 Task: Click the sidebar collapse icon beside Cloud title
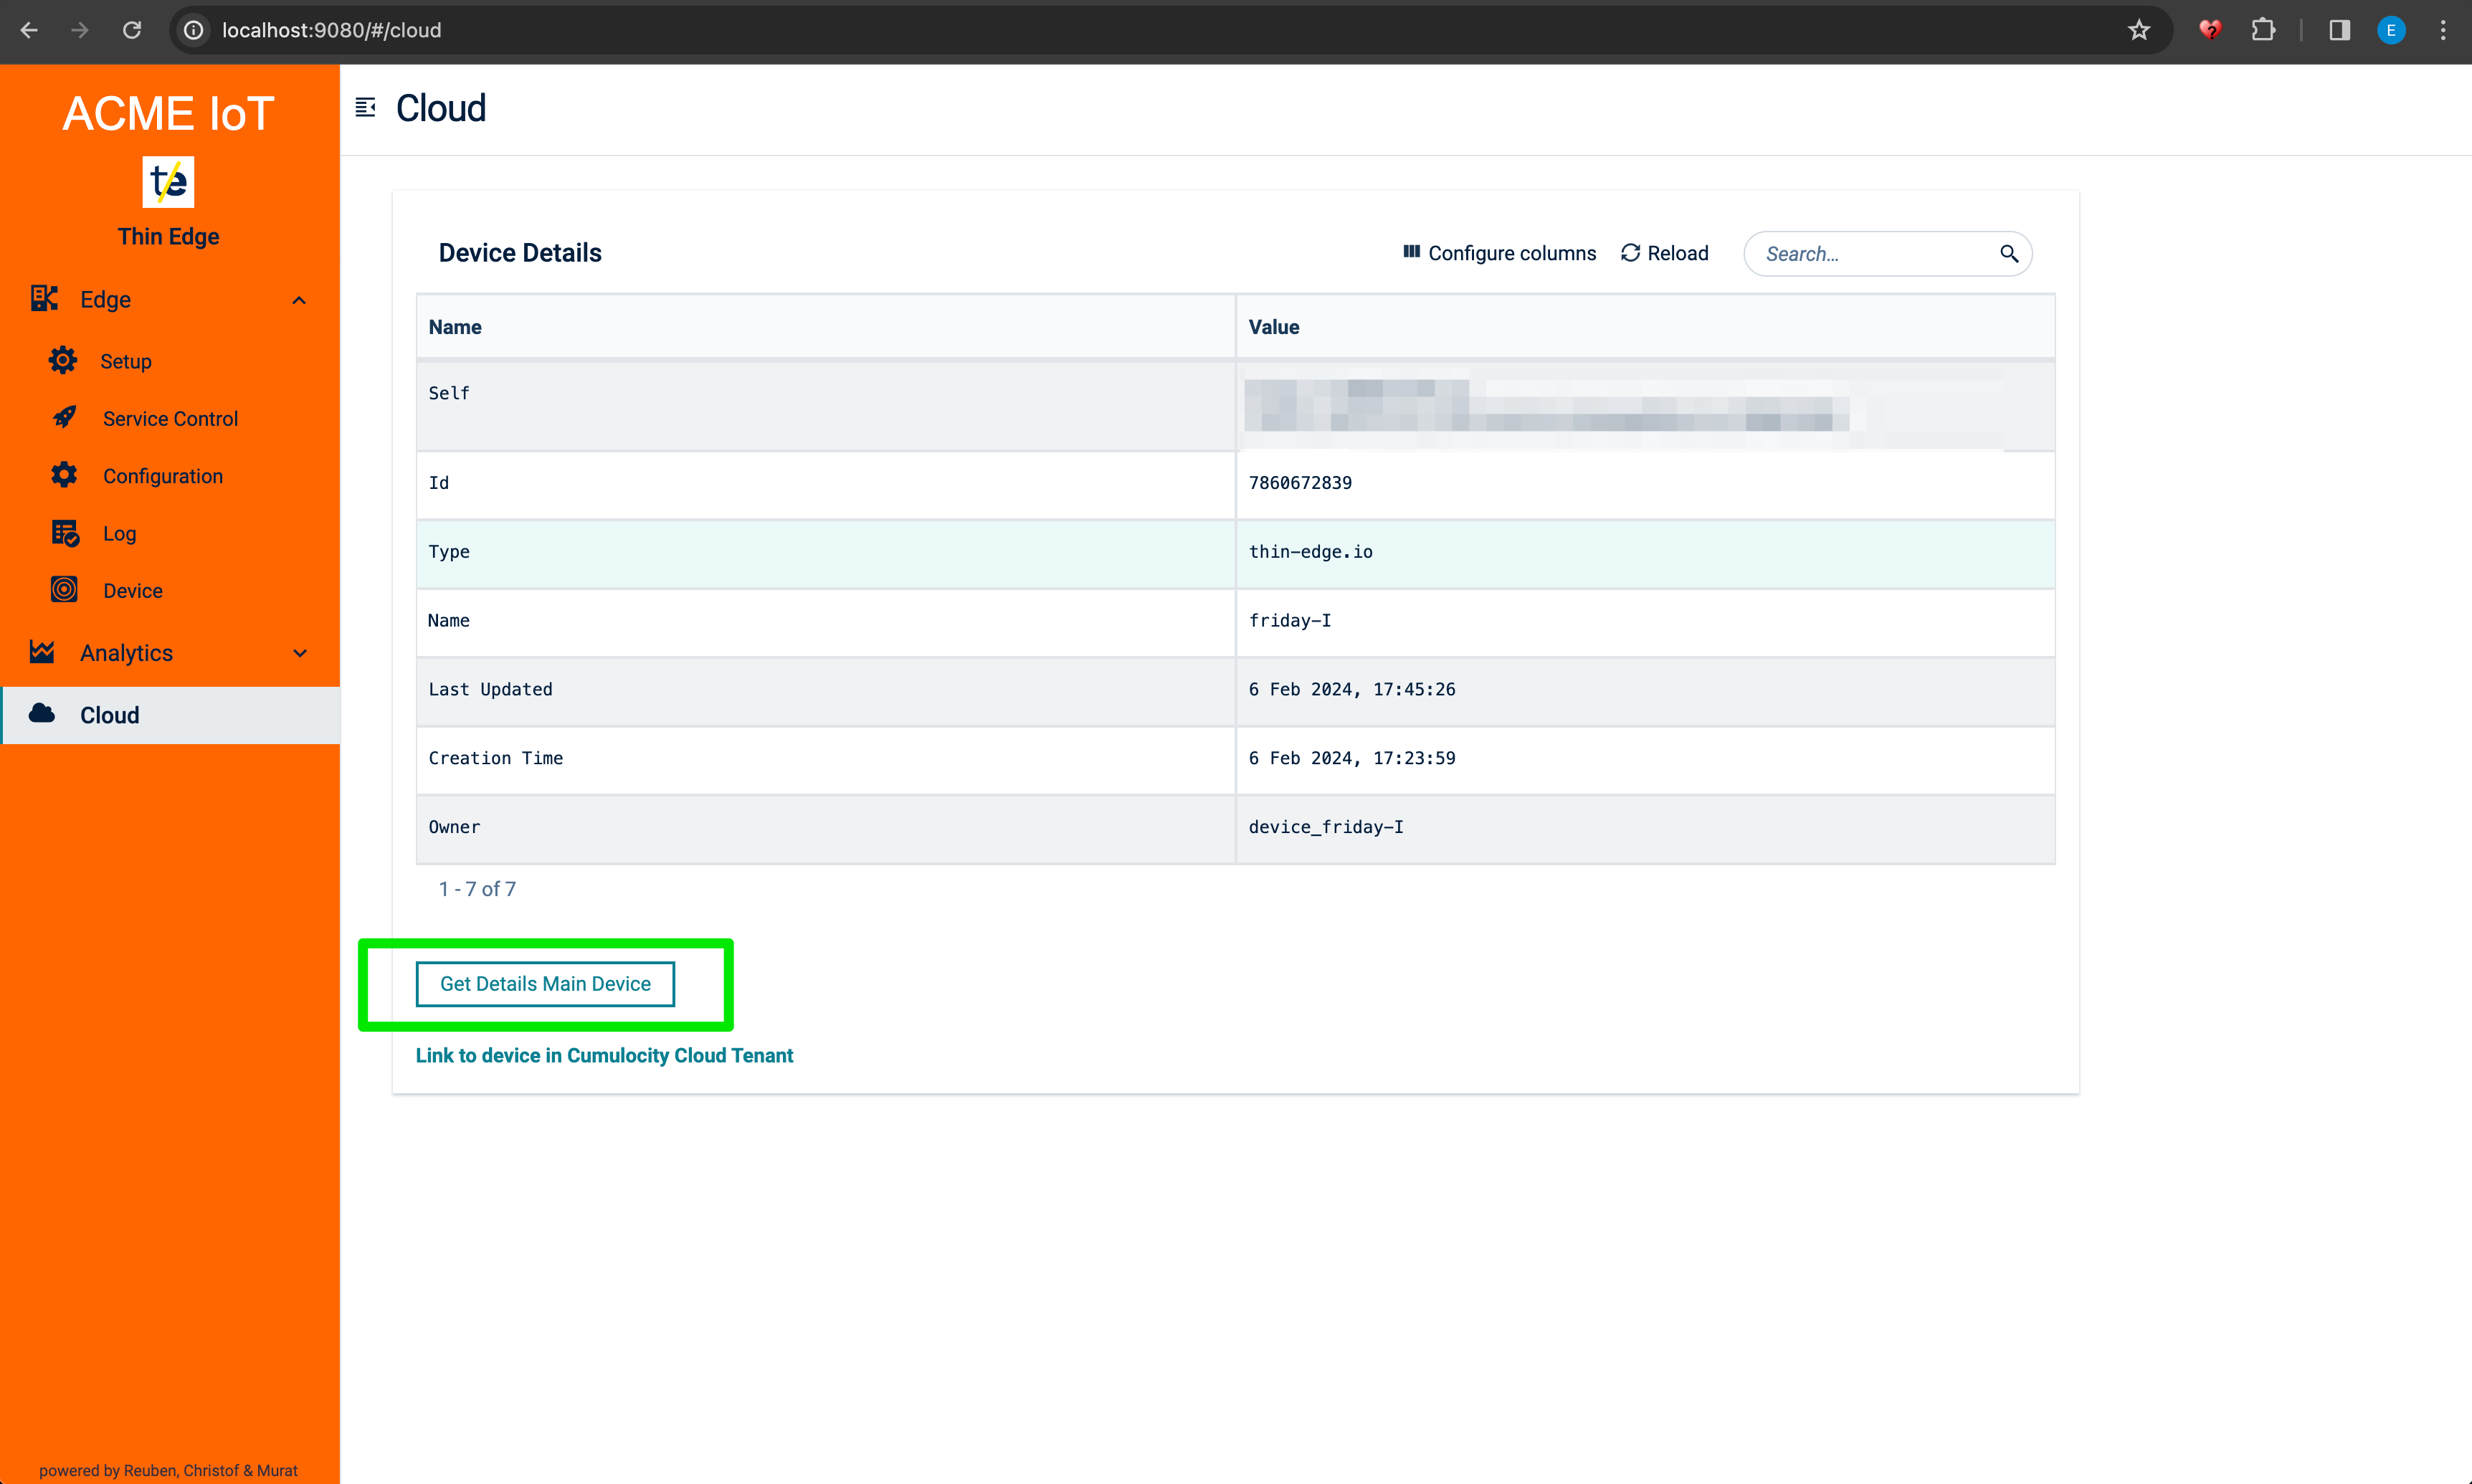pyautogui.click(x=365, y=108)
